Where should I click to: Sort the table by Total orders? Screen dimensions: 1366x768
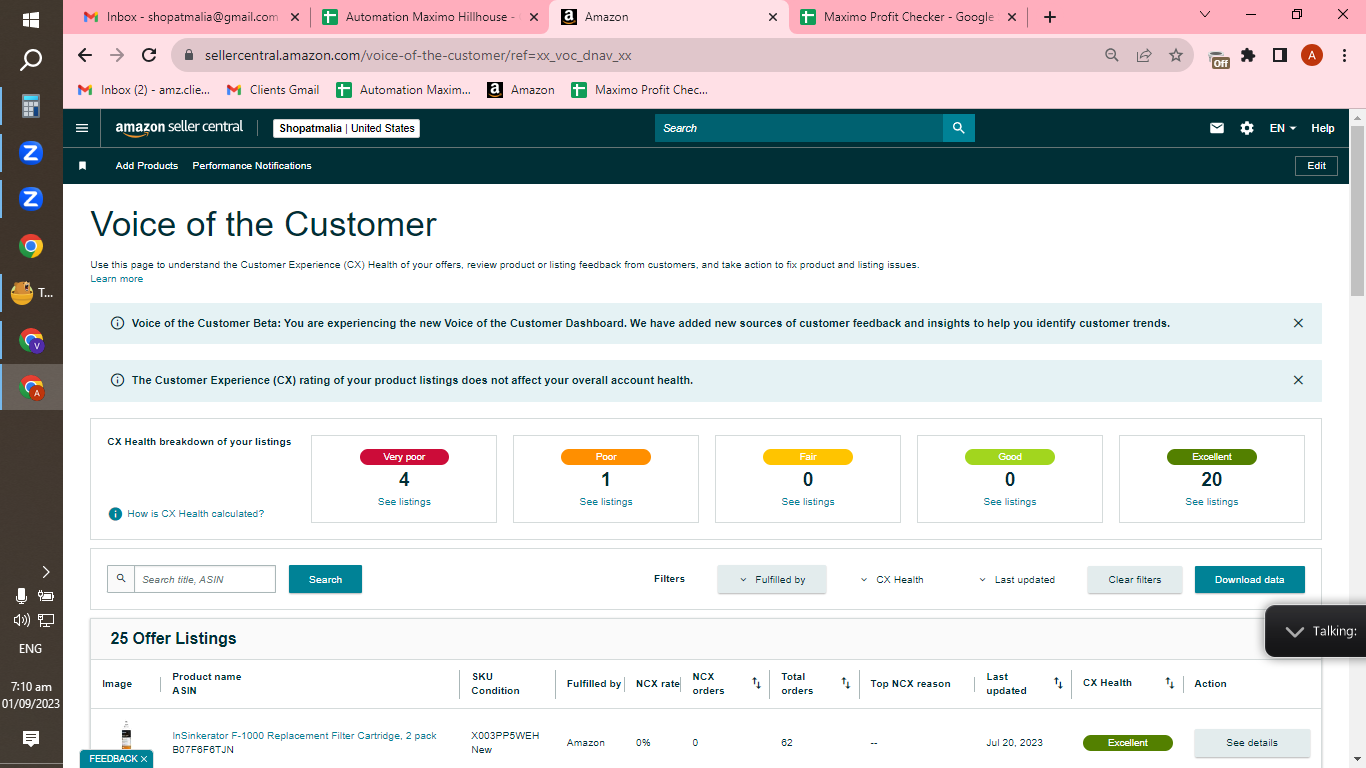[846, 684]
